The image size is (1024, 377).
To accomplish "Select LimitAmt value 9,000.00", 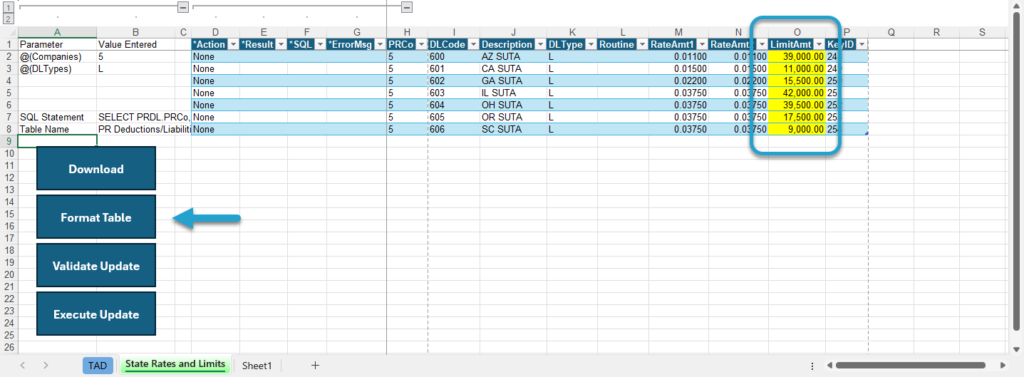I will [797, 129].
